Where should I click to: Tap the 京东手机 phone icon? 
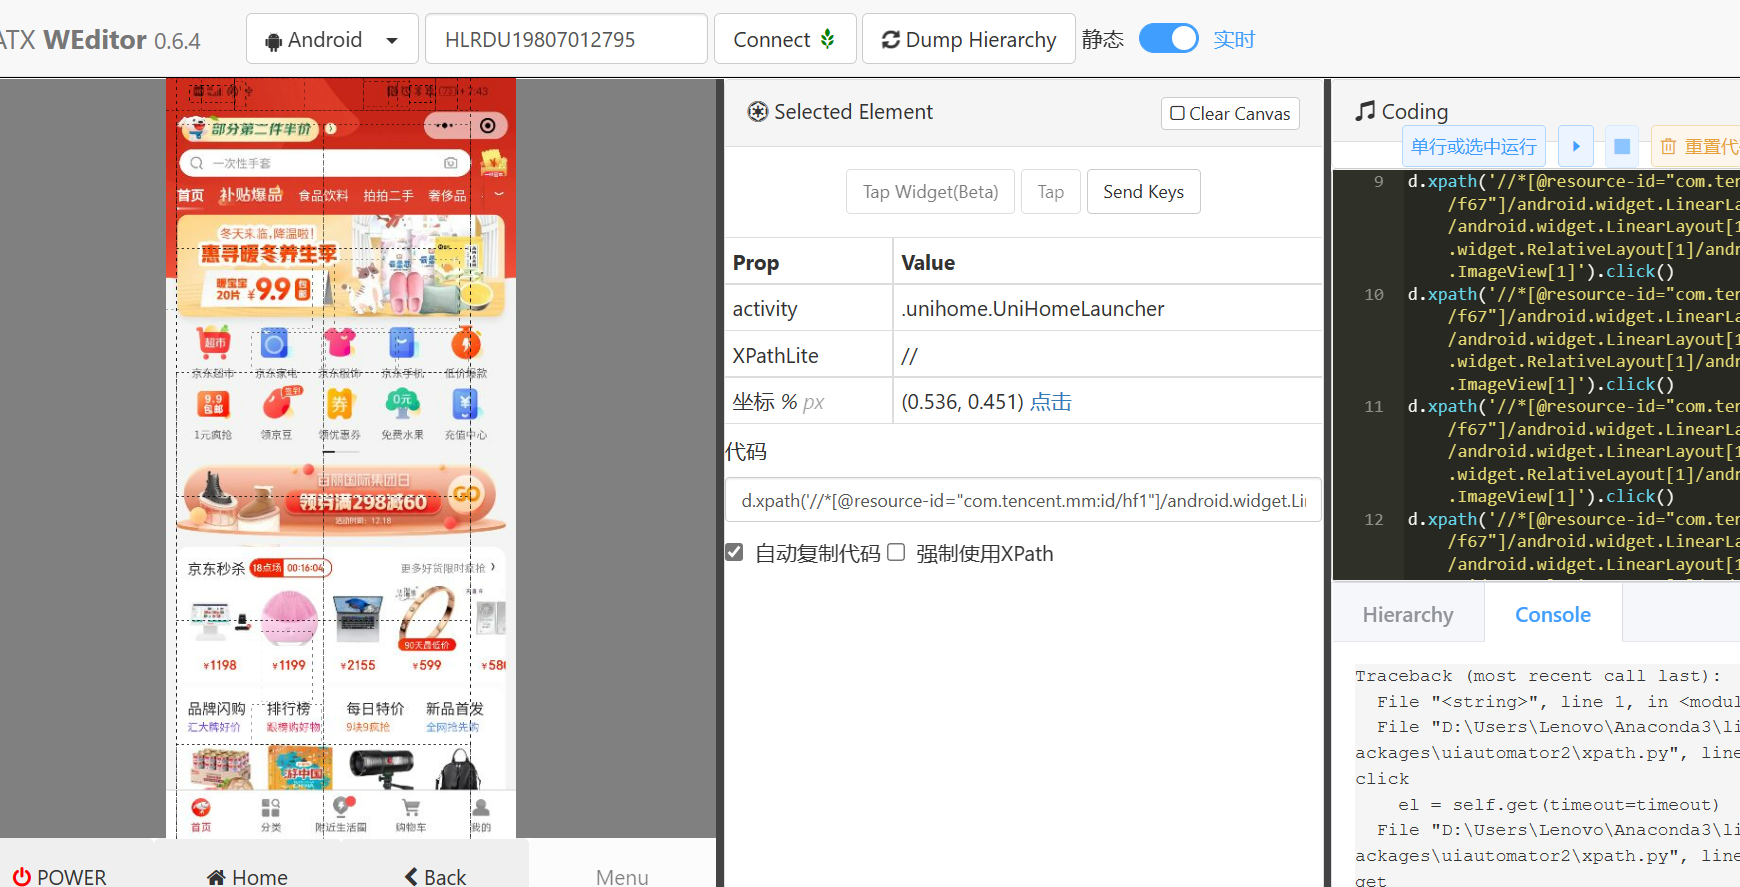(x=402, y=343)
